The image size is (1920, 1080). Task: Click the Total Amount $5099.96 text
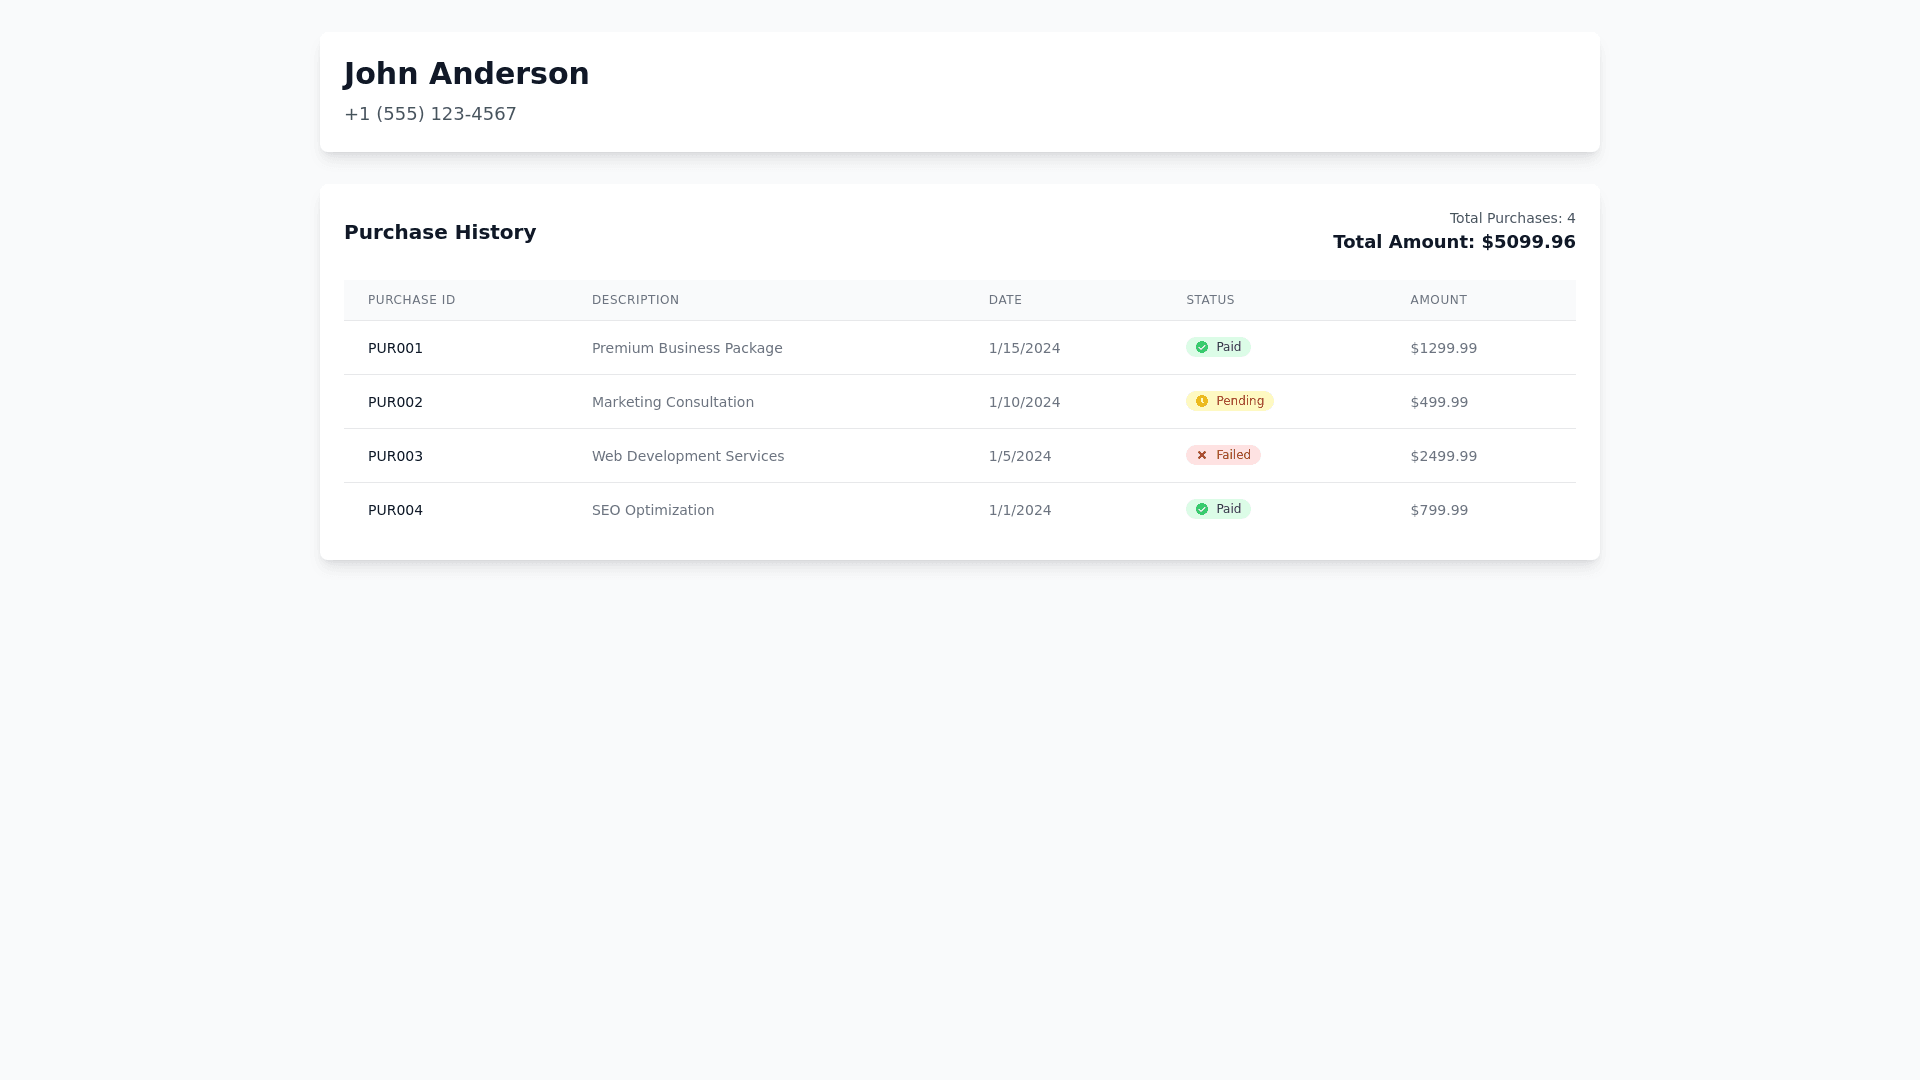(x=1454, y=242)
